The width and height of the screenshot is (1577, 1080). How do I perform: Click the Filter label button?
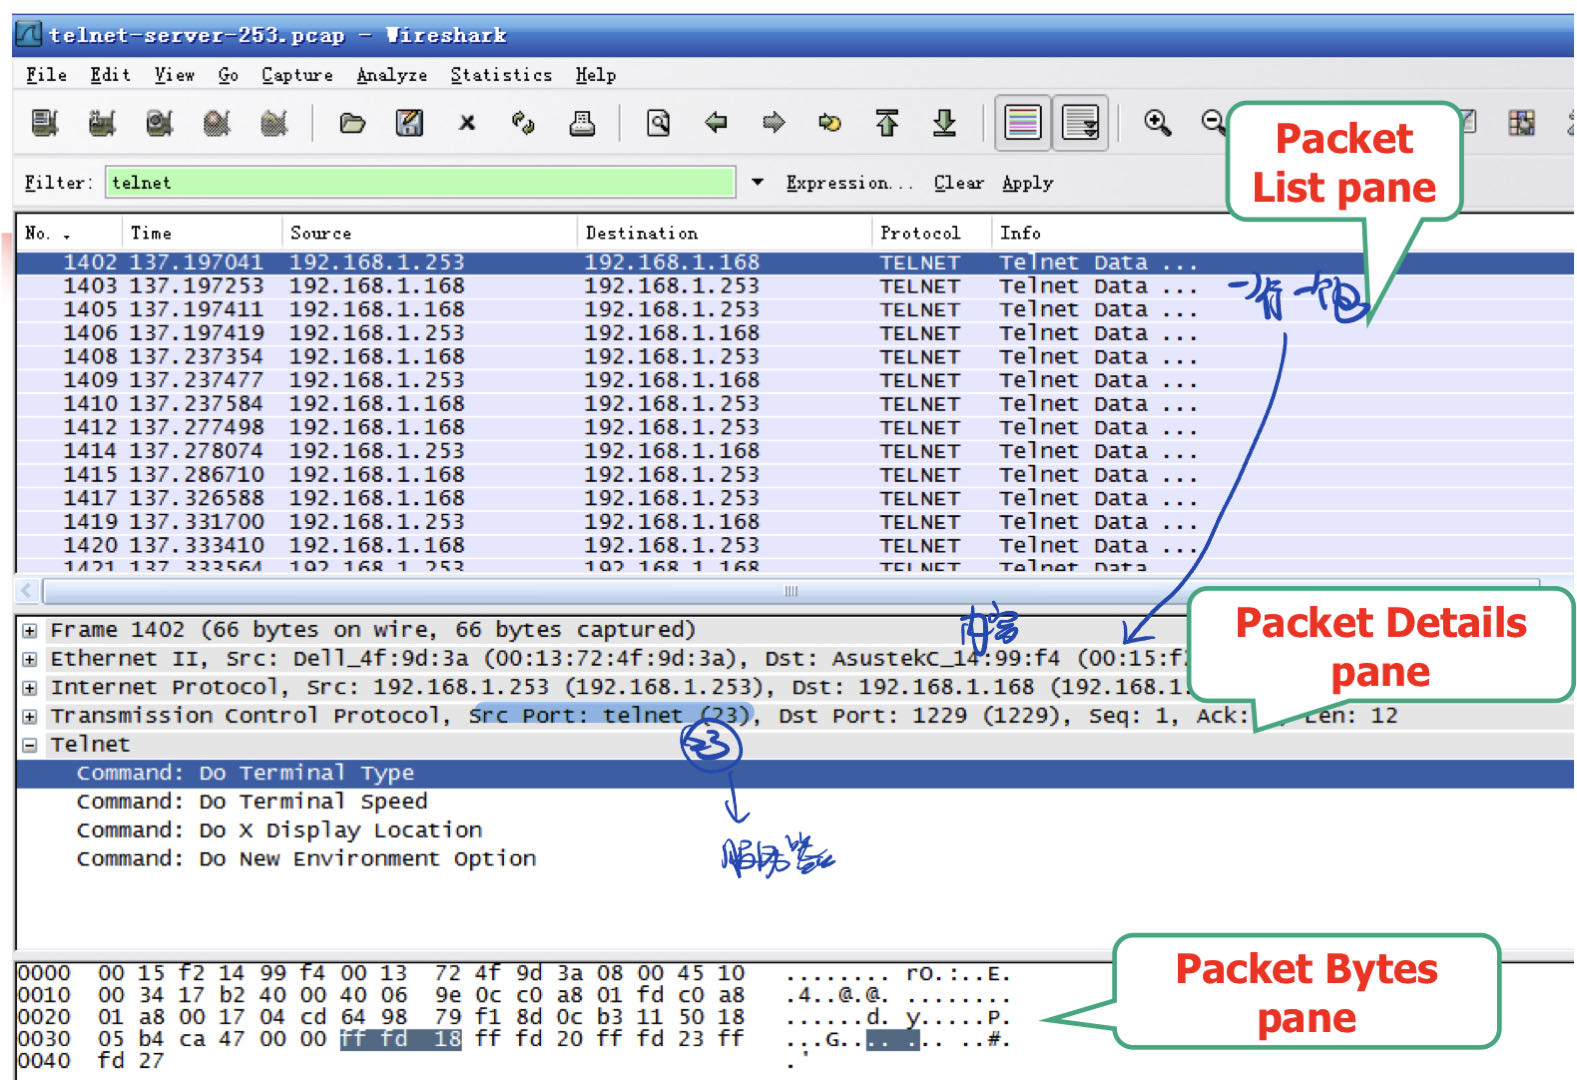pos(58,183)
